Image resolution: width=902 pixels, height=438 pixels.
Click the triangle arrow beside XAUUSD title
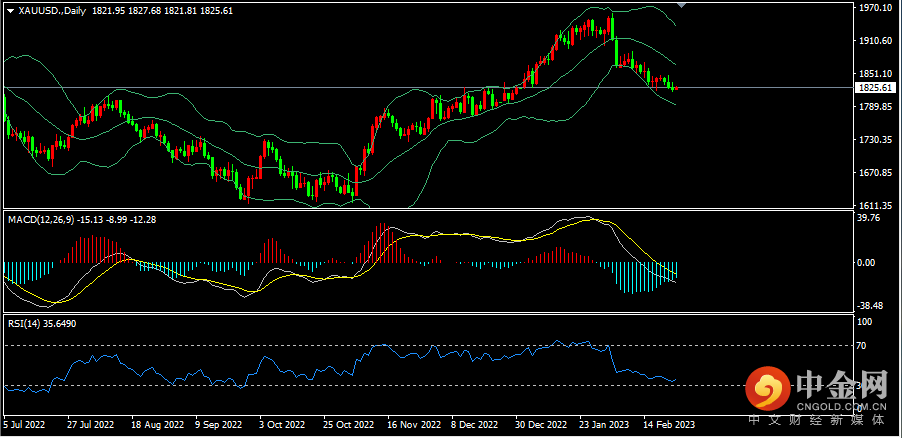point(10,10)
